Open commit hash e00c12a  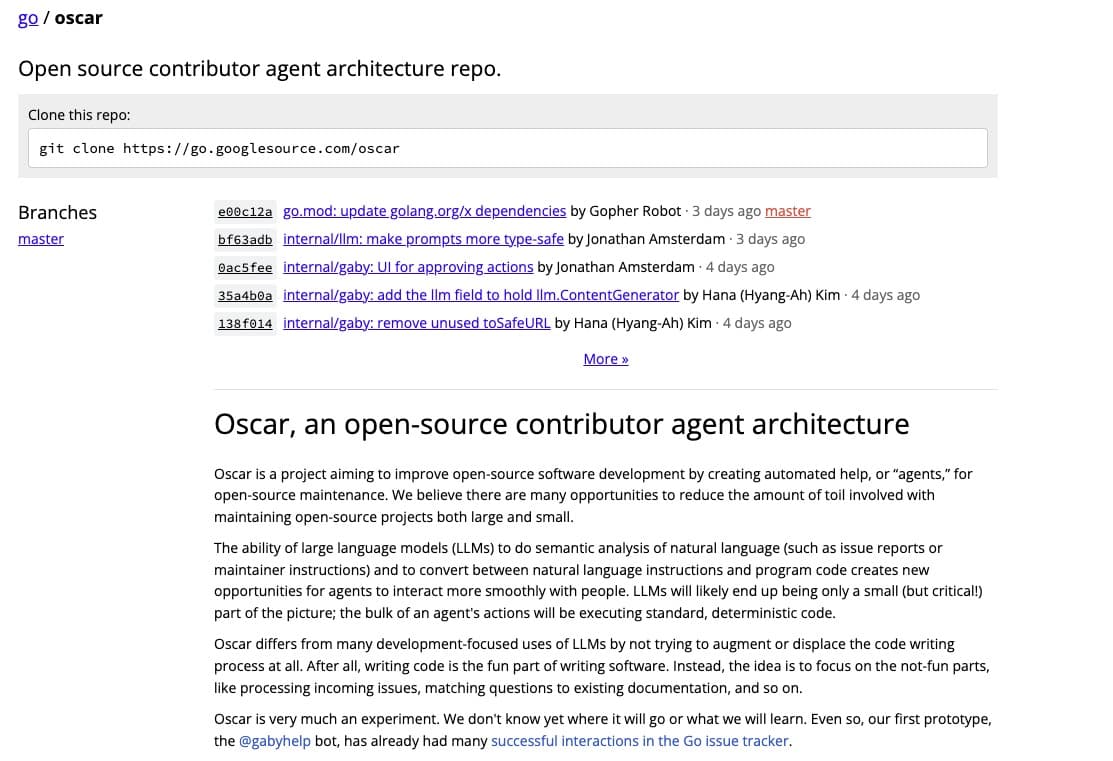245,212
